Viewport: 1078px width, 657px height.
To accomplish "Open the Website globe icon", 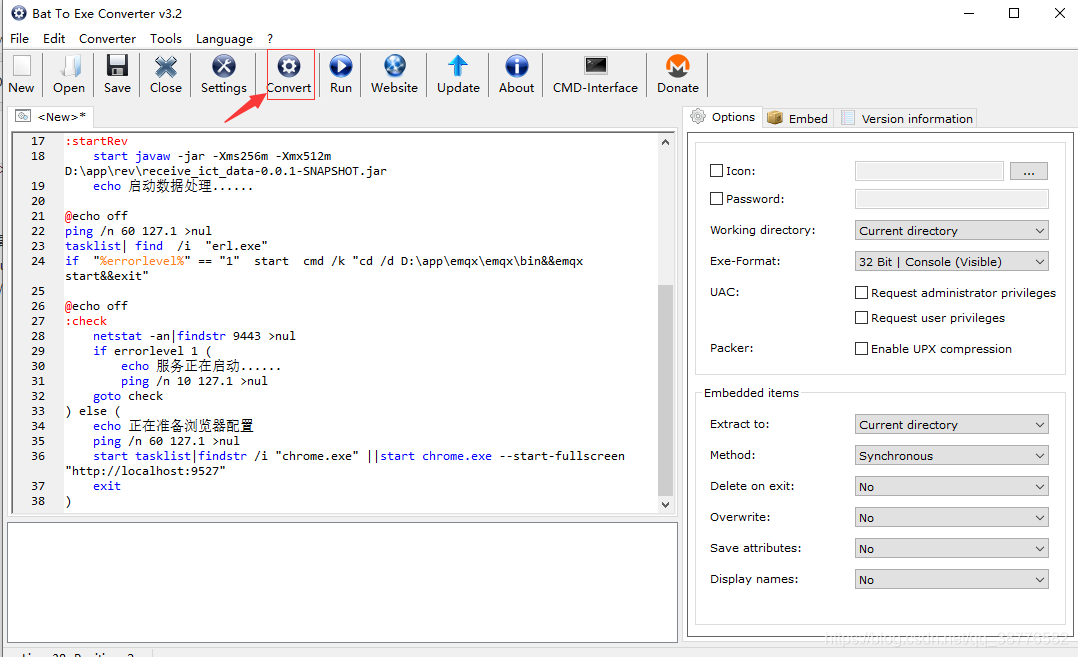I will pyautogui.click(x=395, y=66).
